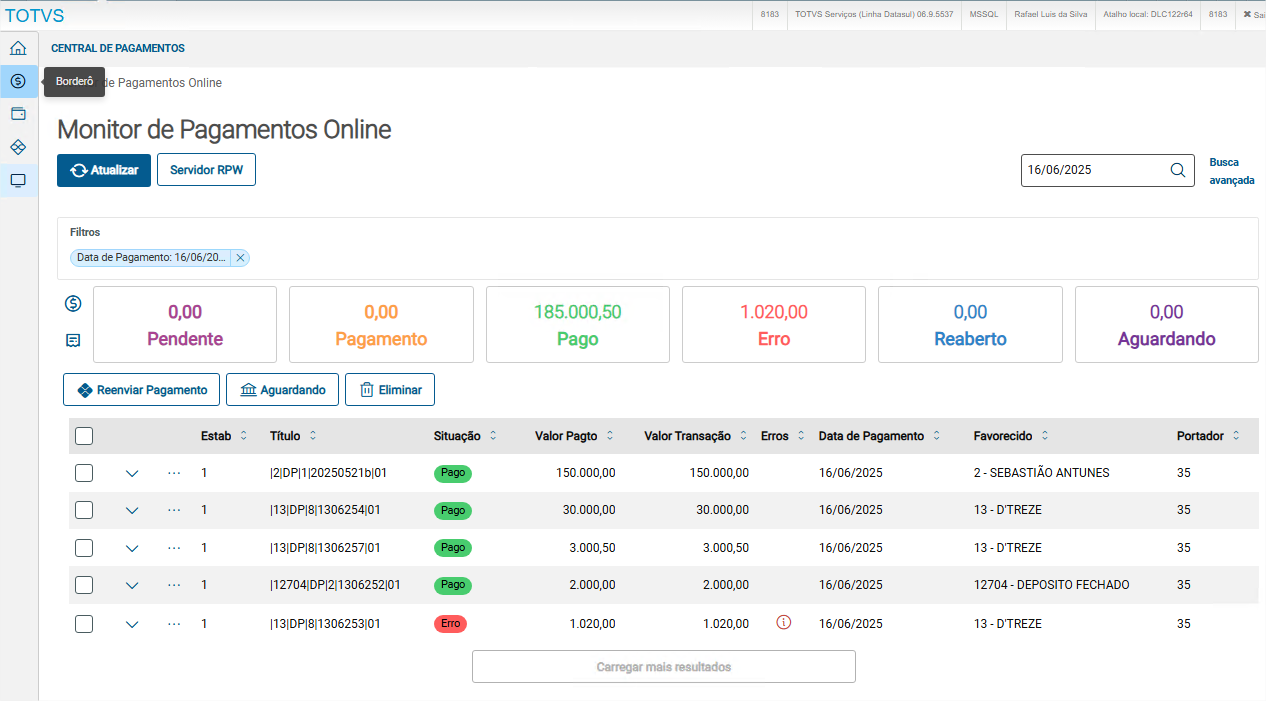Click the red Erro status badge

[450, 623]
